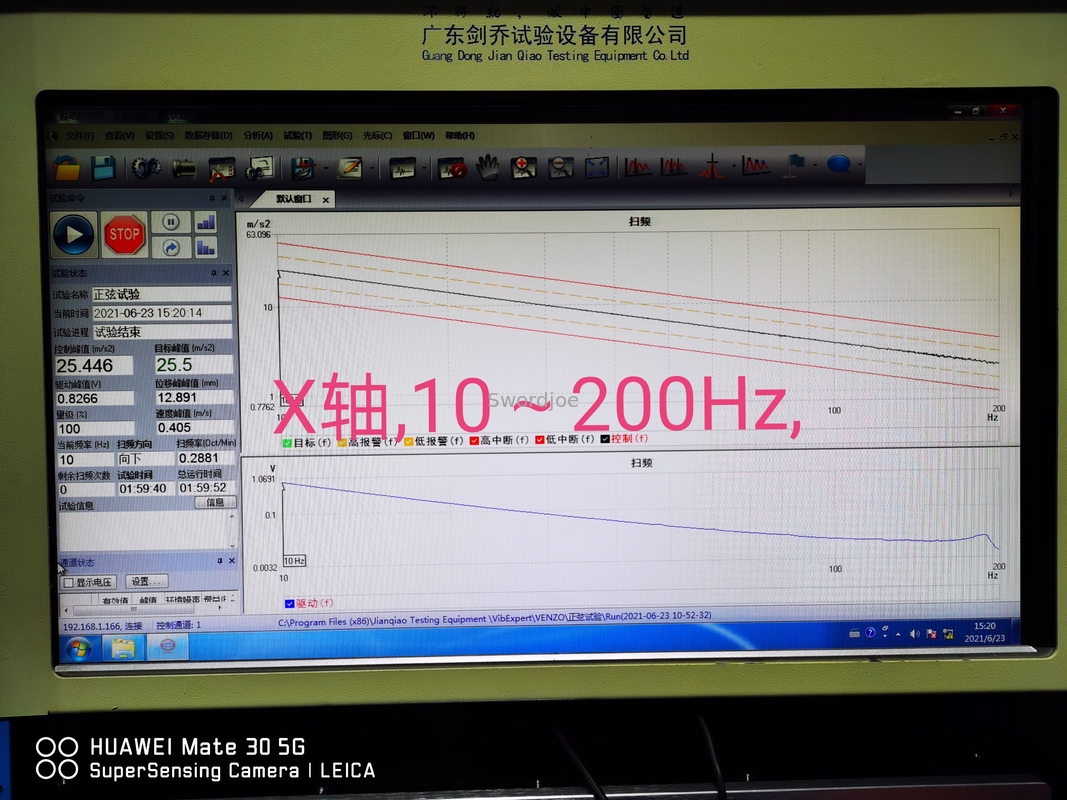Open dropdown arrow beside pencil edit icon

pos(373,168)
